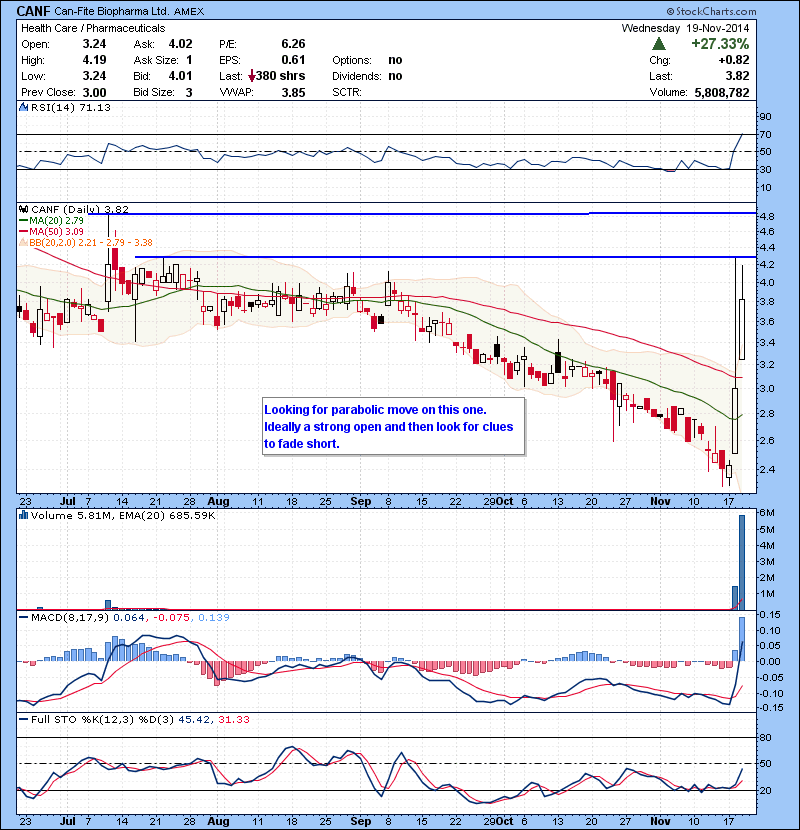Click the SCTR label
Image resolution: width=800 pixels, height=830 pixels.
click(347, 92)
